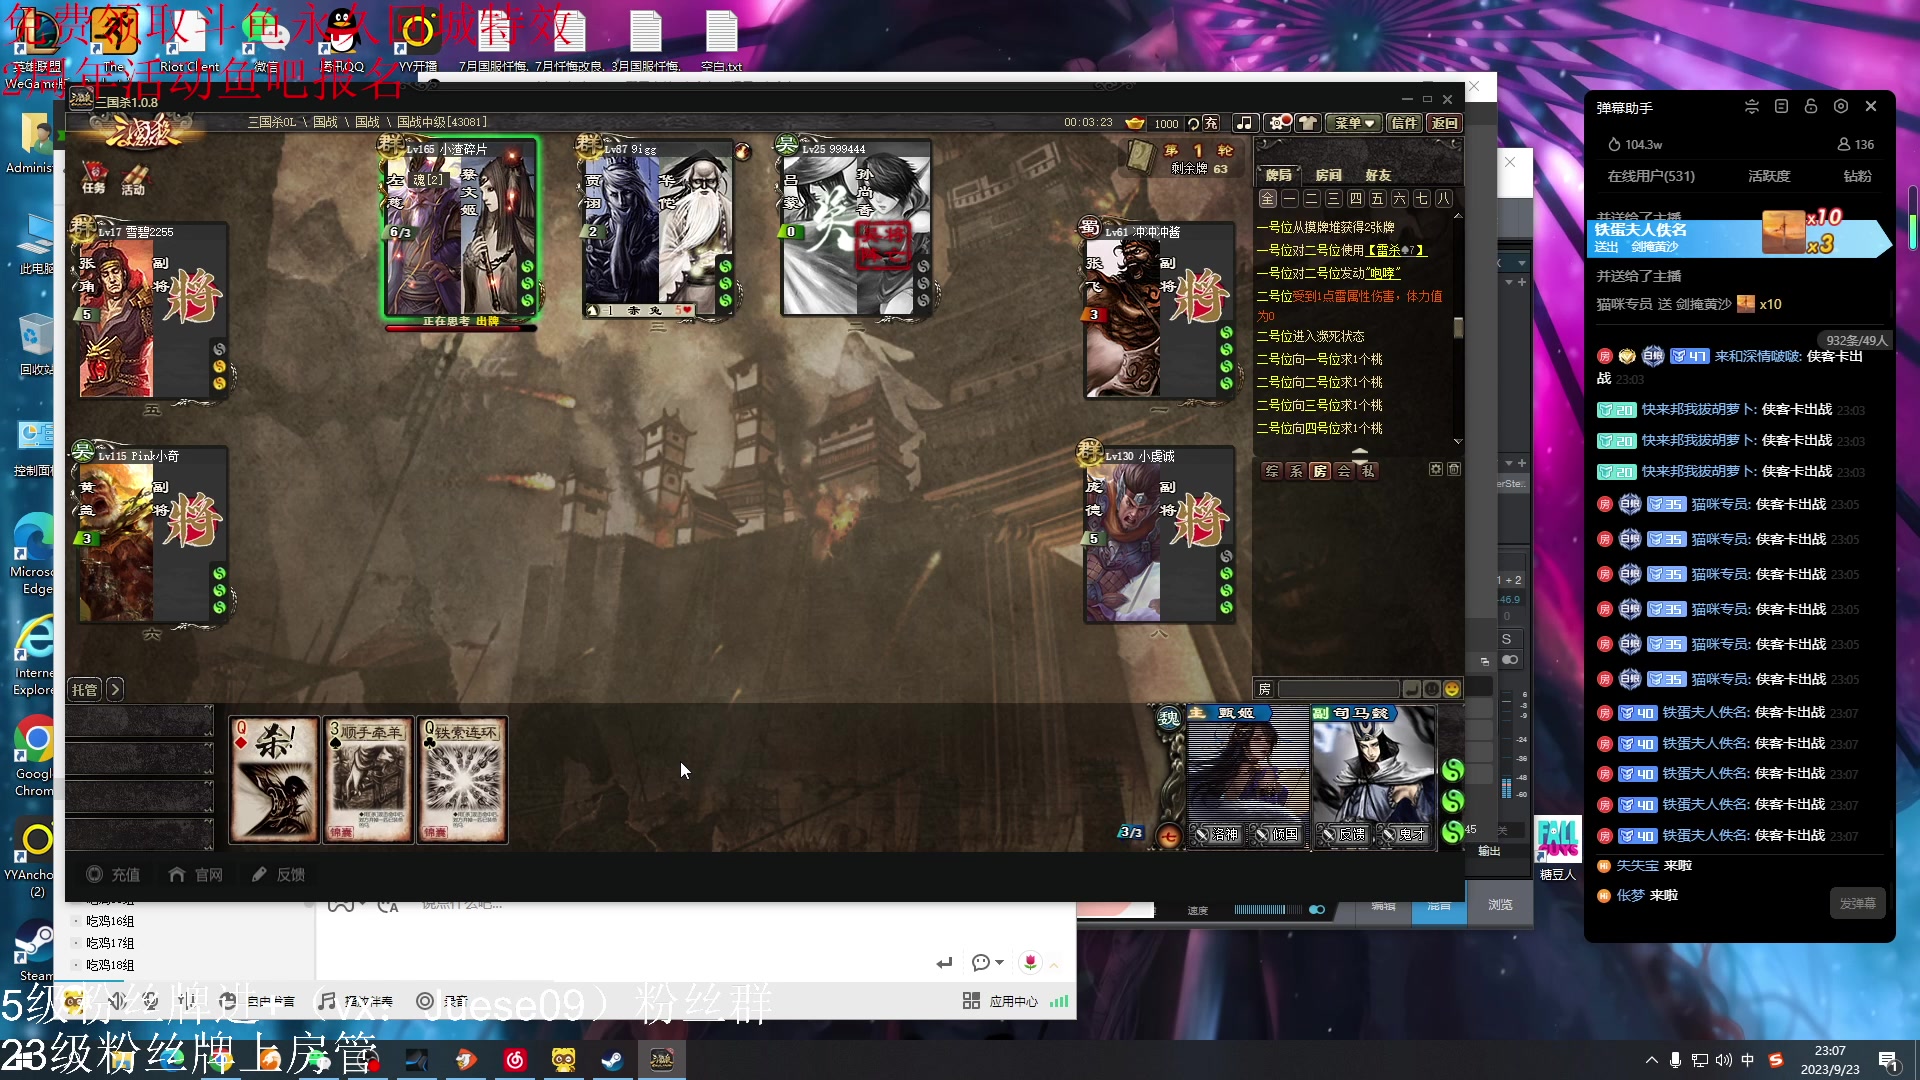Screen dimensions: 1920x1080
Task: Mute game music with the note icon
Action: click(x=1244, y=123)
